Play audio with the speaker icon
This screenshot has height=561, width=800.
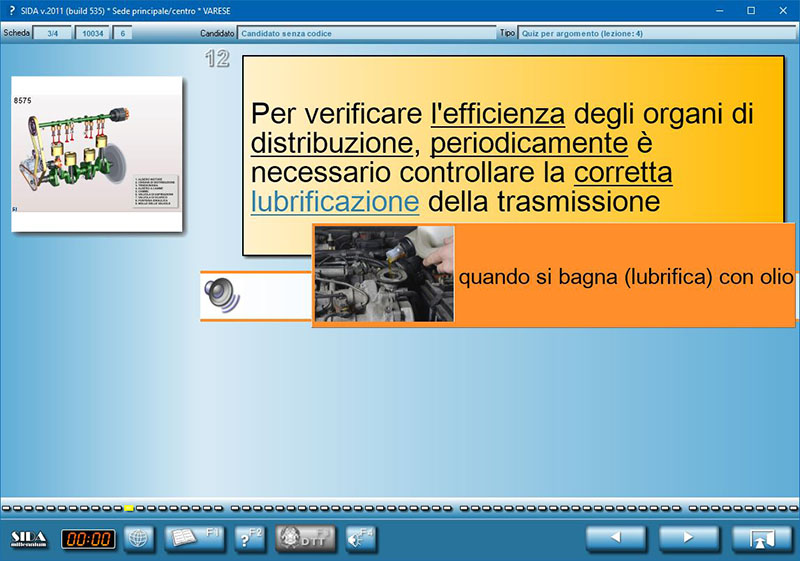(x=222, y=293)
